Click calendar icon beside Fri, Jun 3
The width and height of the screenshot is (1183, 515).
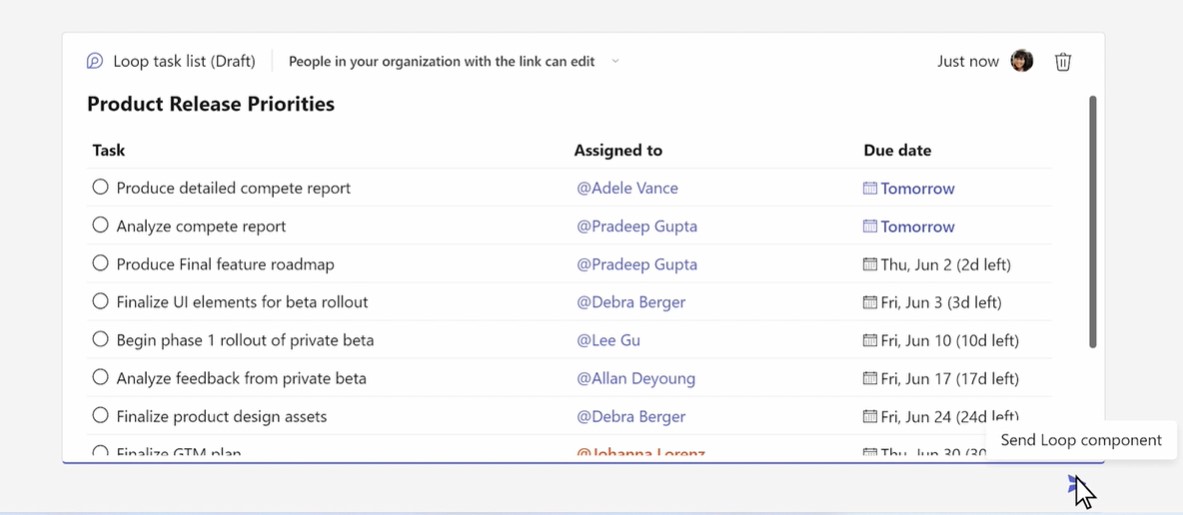870,302
